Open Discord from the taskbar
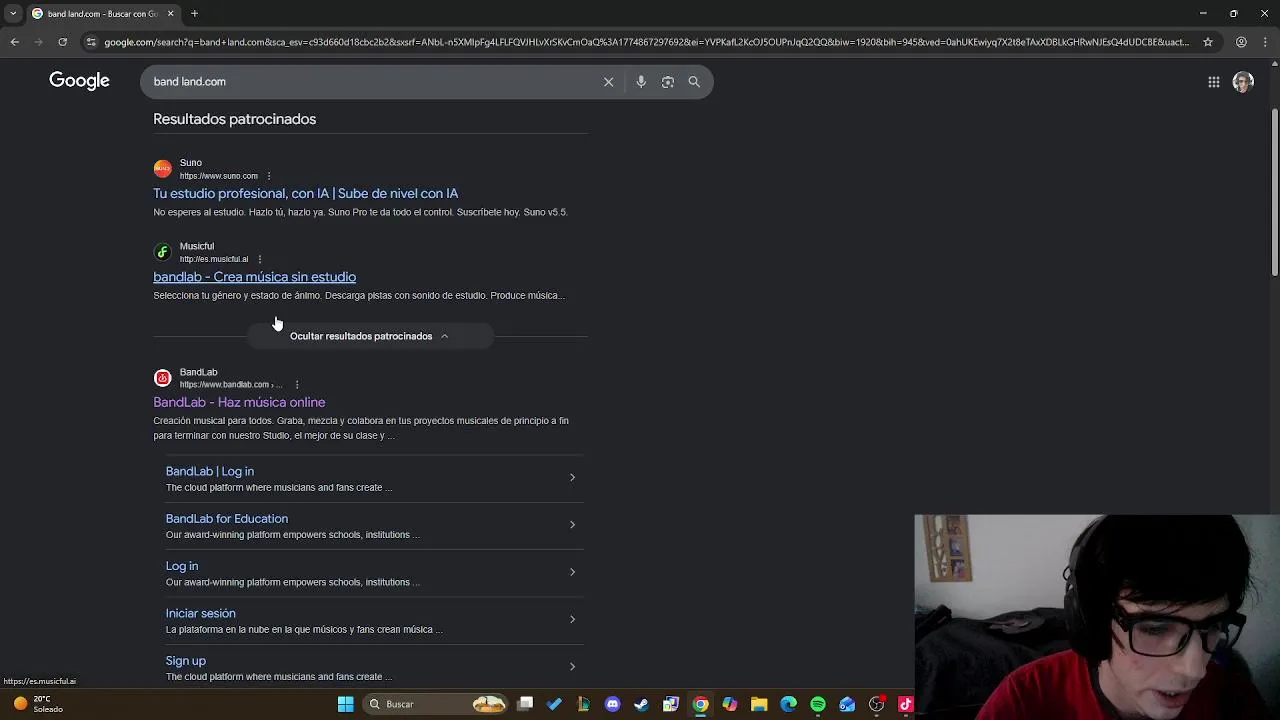Image resolution: width=1280 pixels, height=720 pixels. tap(612, 704)
